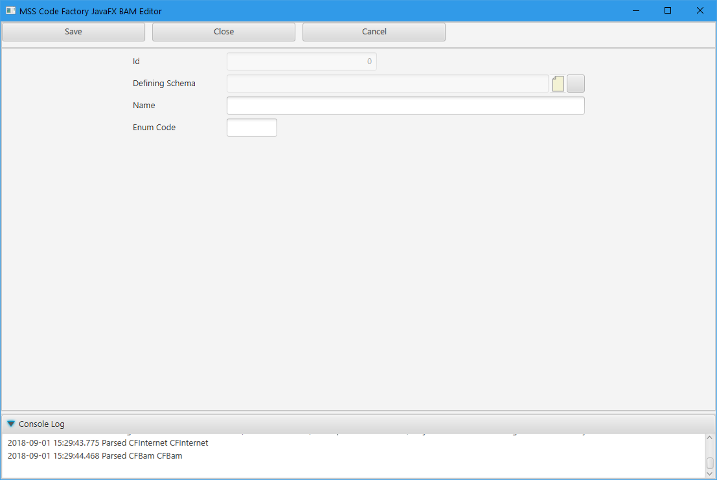Click the console log scrollbar thumb

click(x=710, y=463)
